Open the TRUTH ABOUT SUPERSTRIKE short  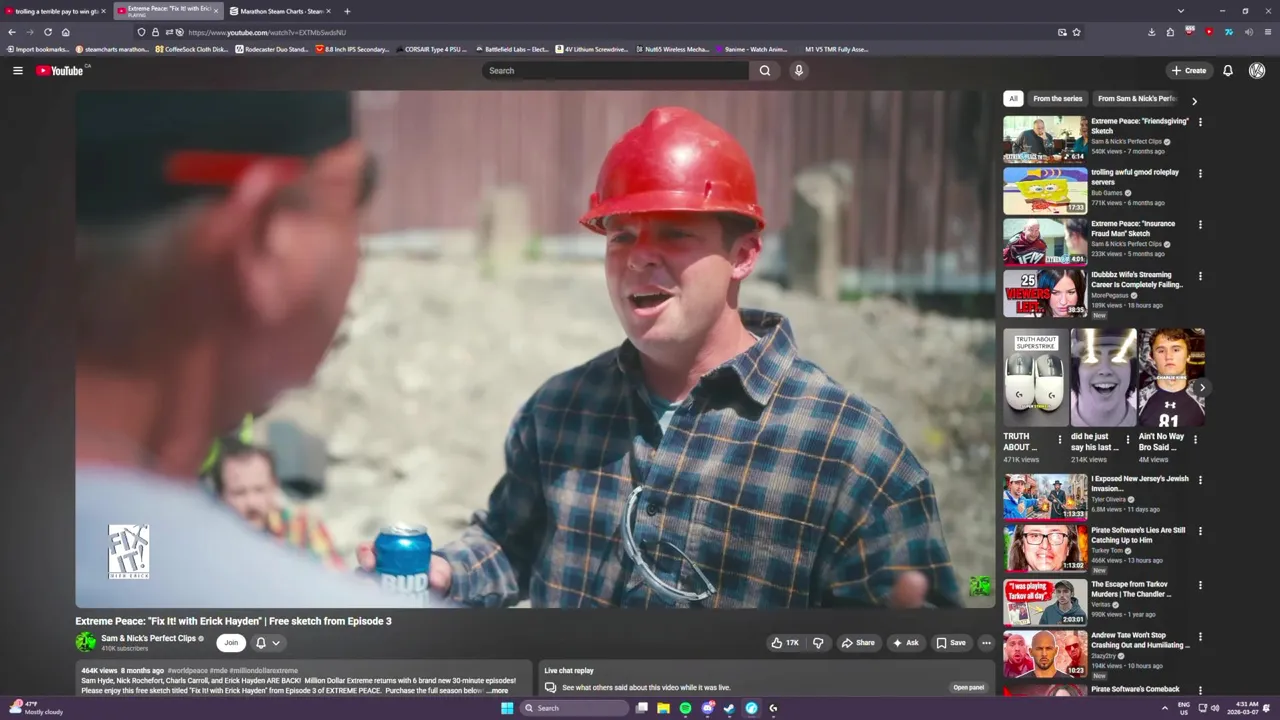(x=1035, y=378)
